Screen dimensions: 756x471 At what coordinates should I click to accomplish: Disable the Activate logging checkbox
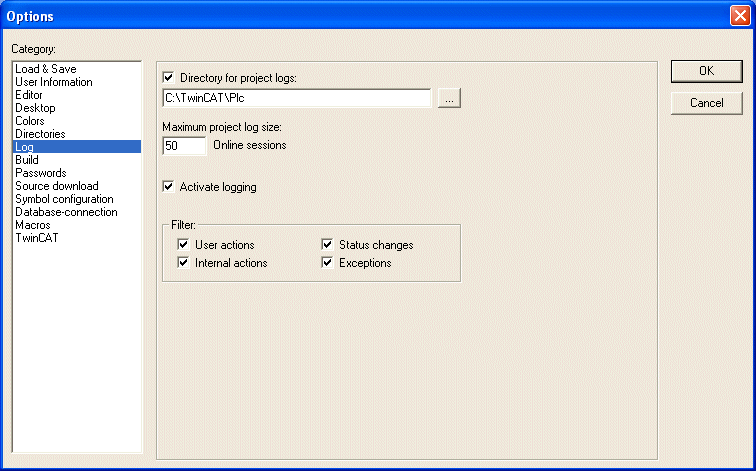(168, 187)
